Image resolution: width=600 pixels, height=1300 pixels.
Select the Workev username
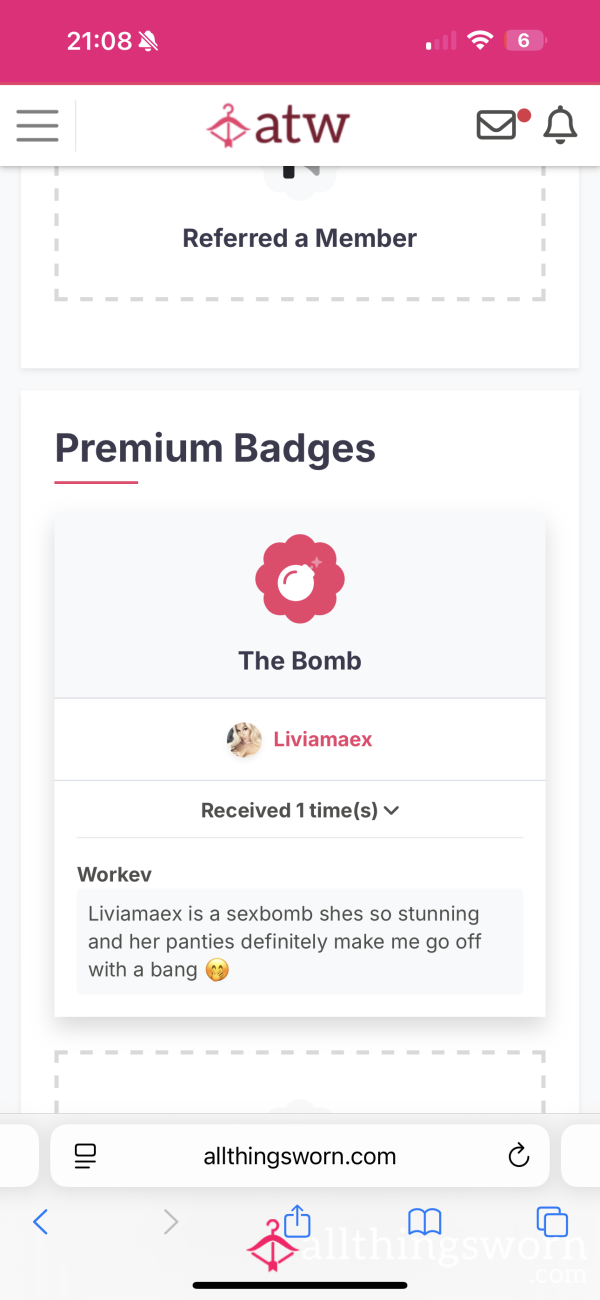[114, 874]
